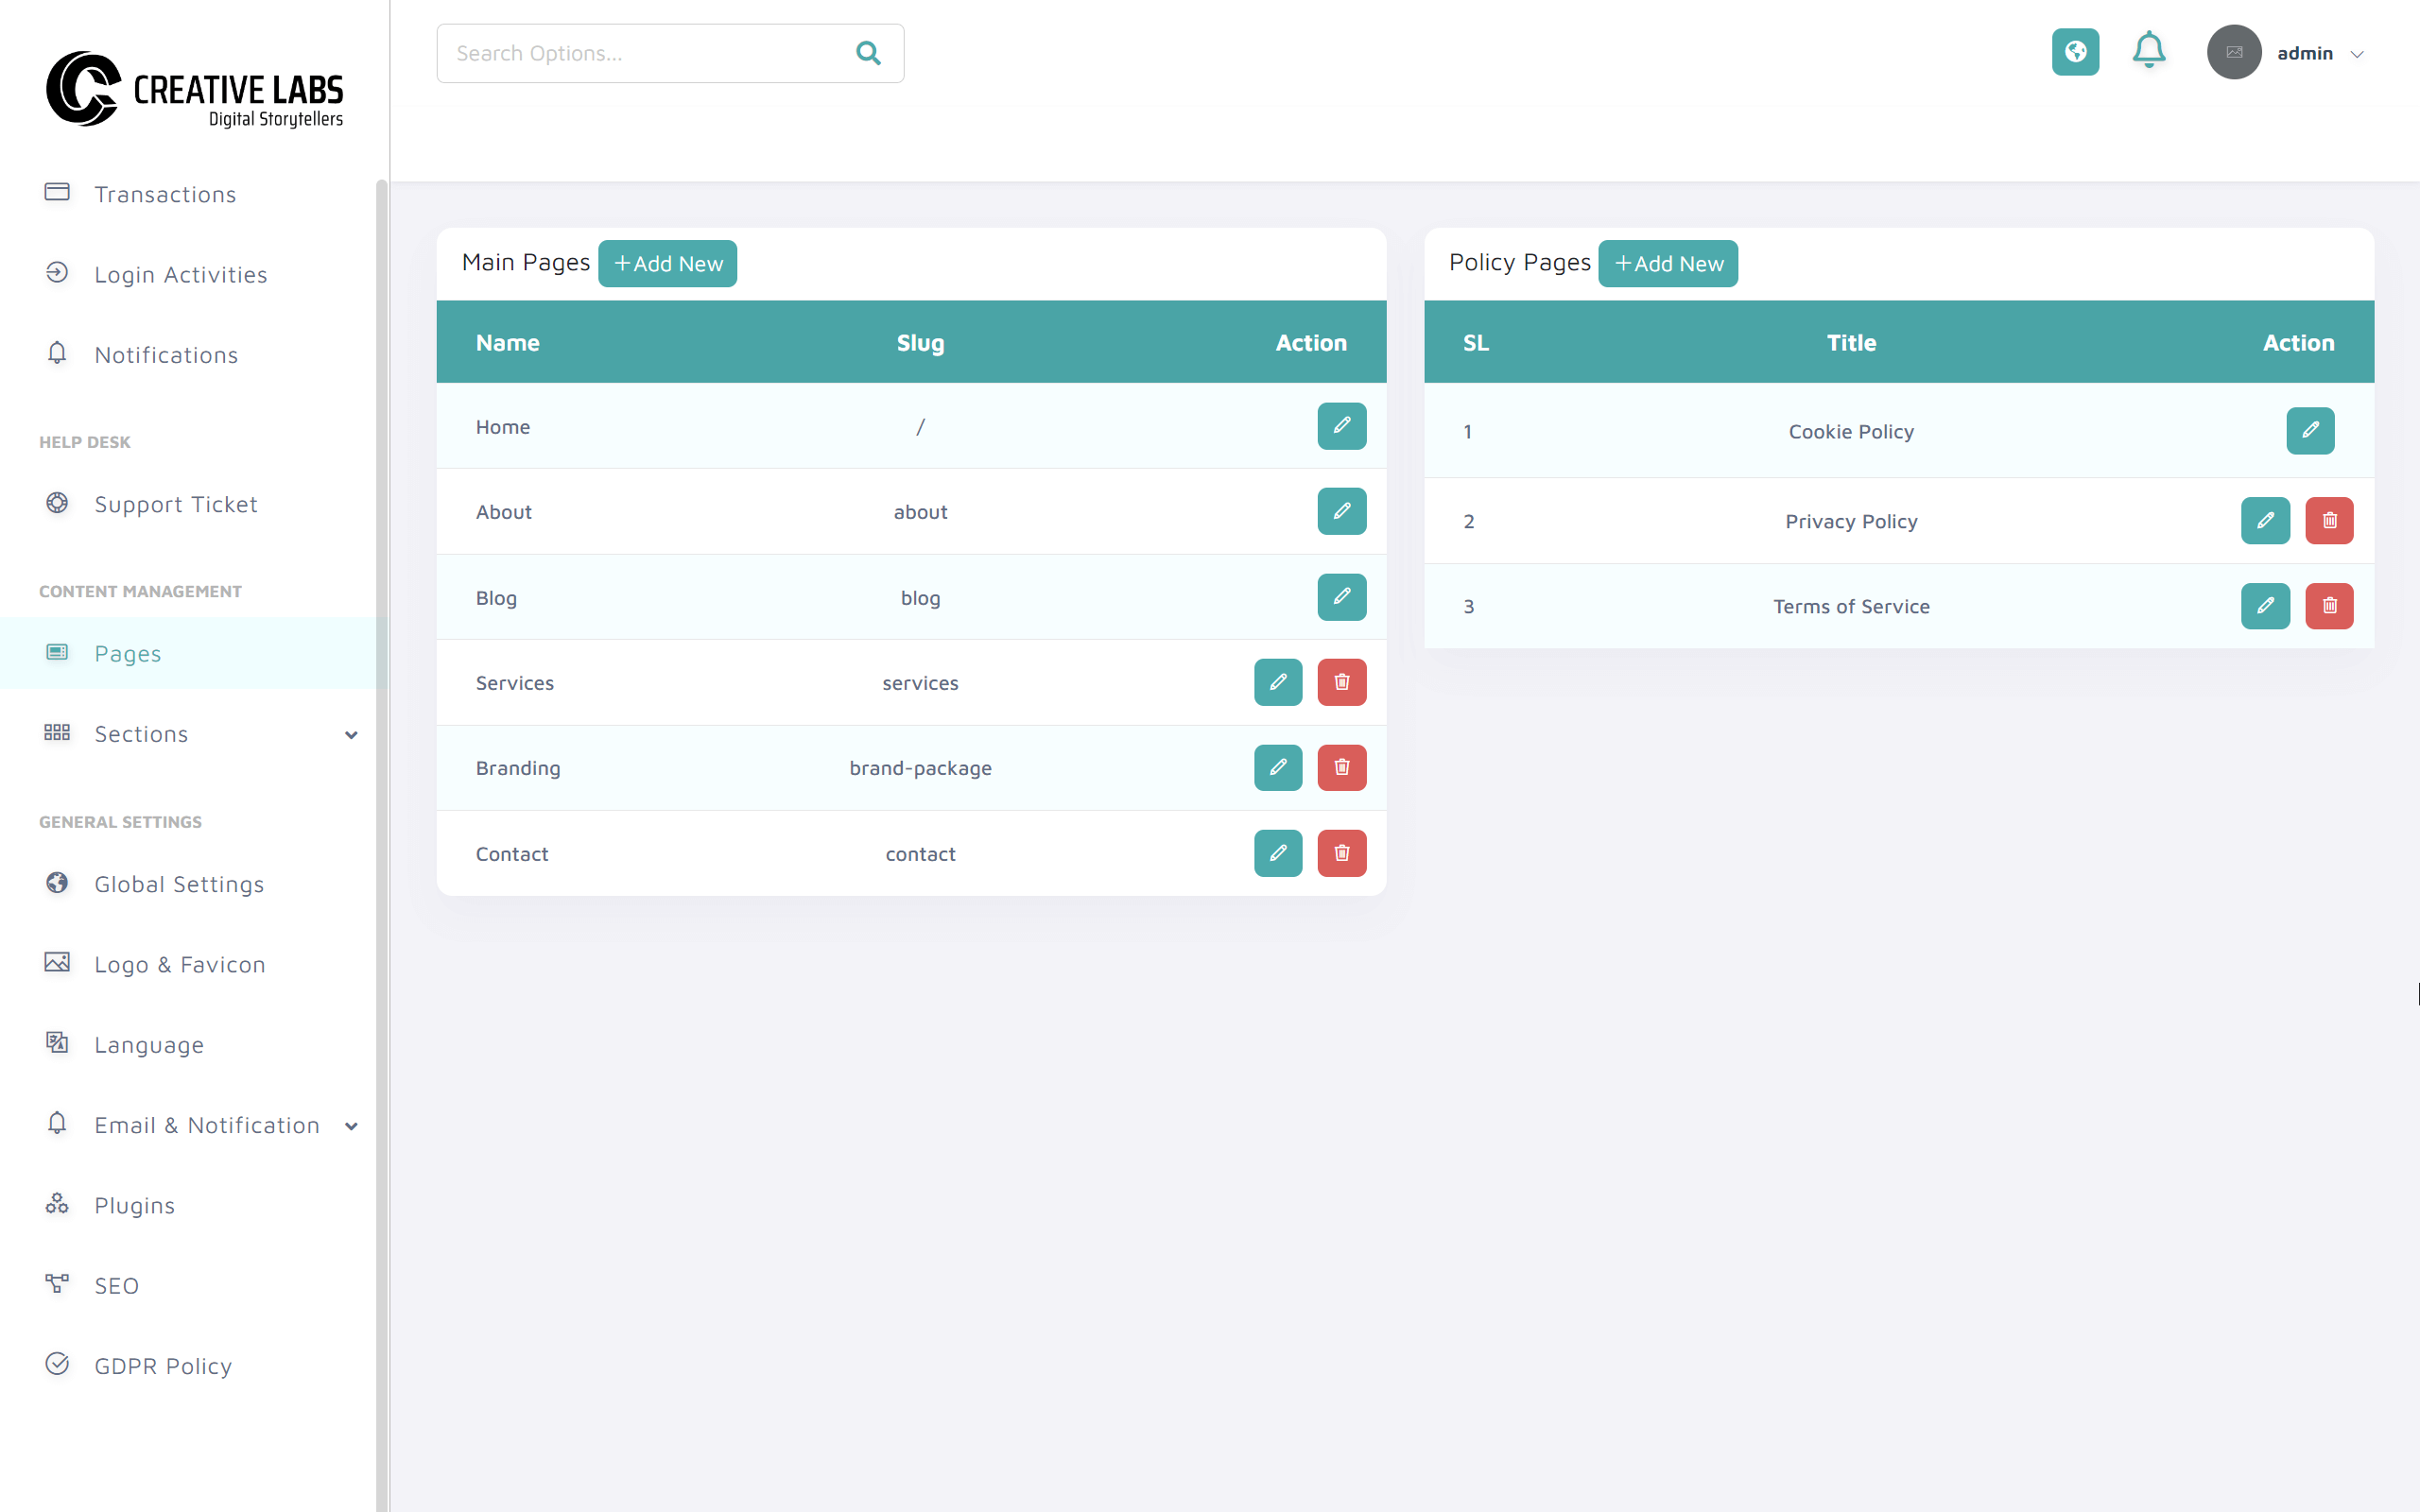
Task: Open GDPR Policy settings
Action: (162, 1365)
